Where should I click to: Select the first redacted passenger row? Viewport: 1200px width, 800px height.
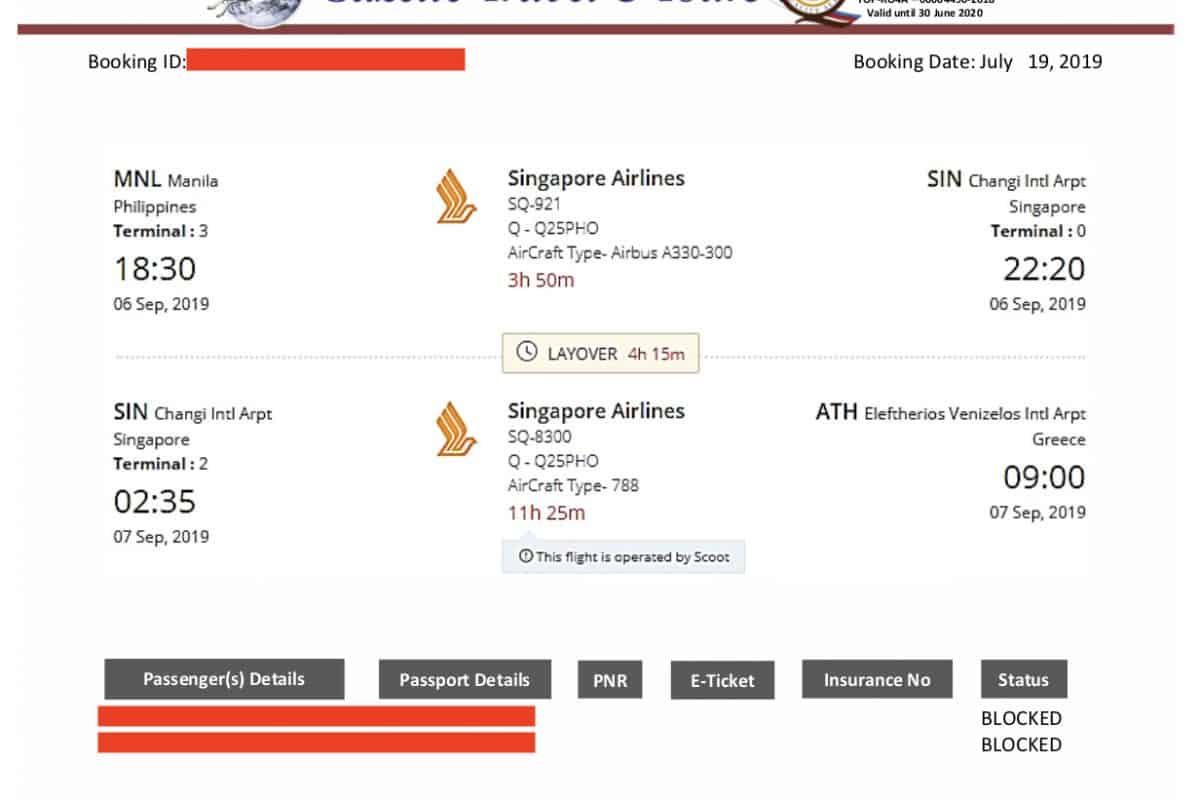pos(316,716)
